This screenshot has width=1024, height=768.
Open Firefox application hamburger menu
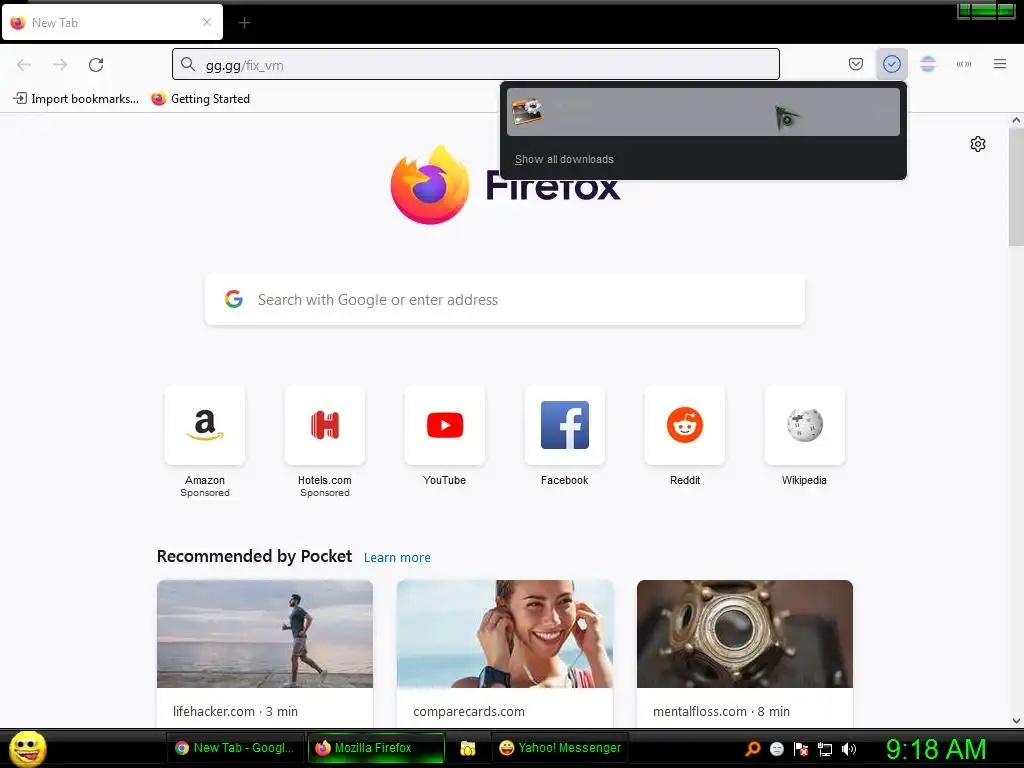point(999,64)
